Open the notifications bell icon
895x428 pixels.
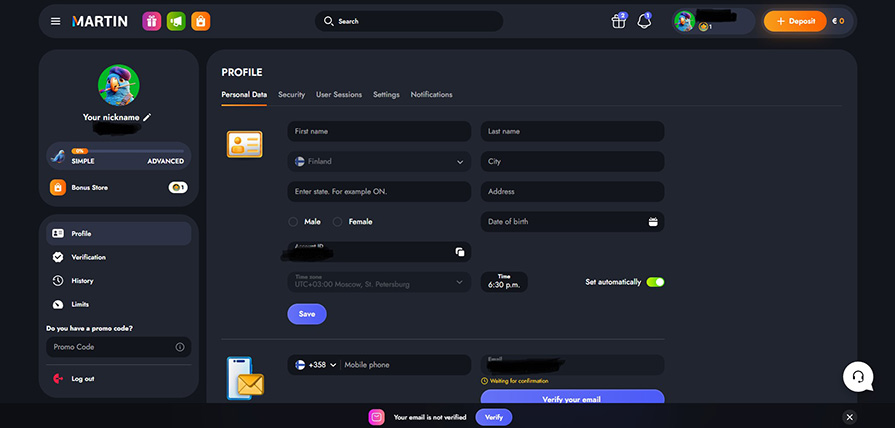[x=644, y=21]
